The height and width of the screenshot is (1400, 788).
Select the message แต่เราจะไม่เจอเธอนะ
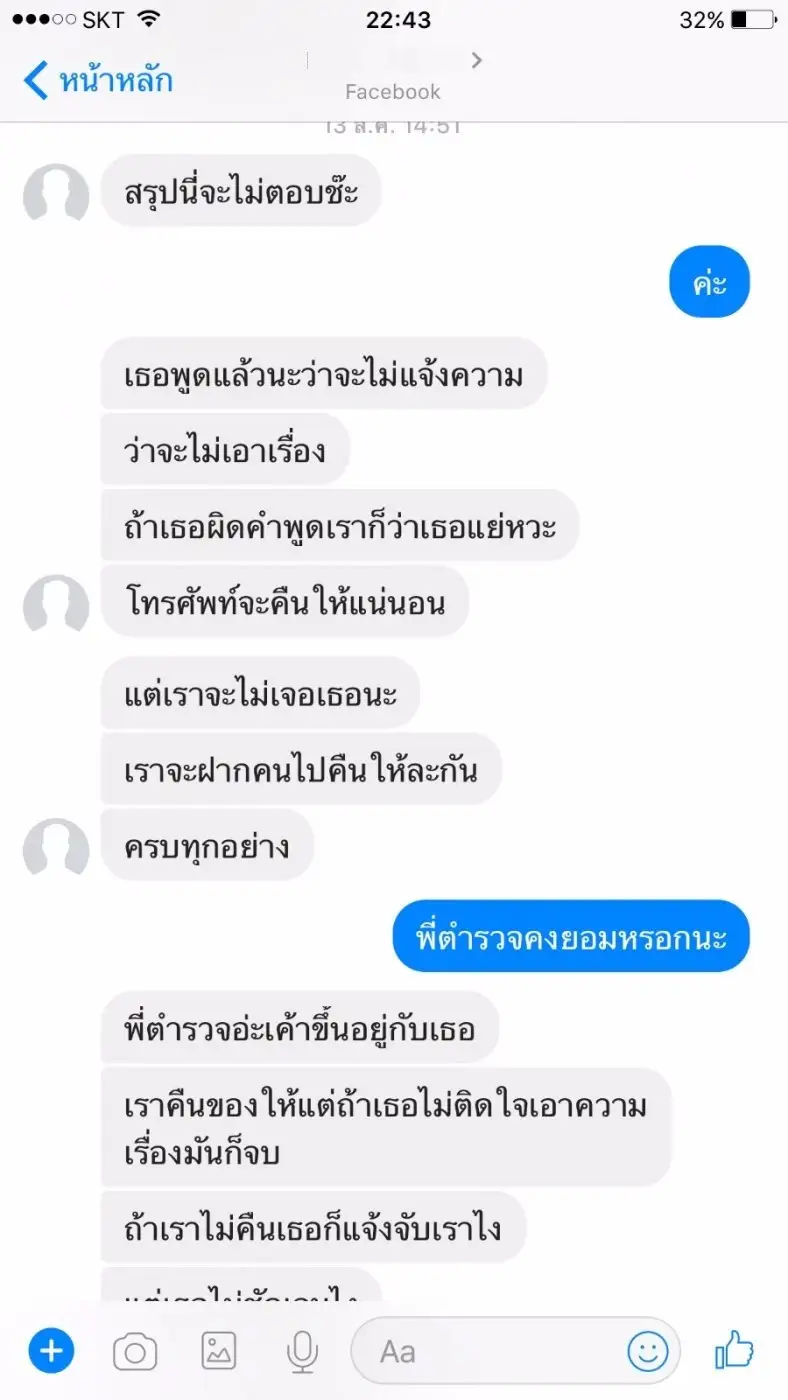point(260,693)
